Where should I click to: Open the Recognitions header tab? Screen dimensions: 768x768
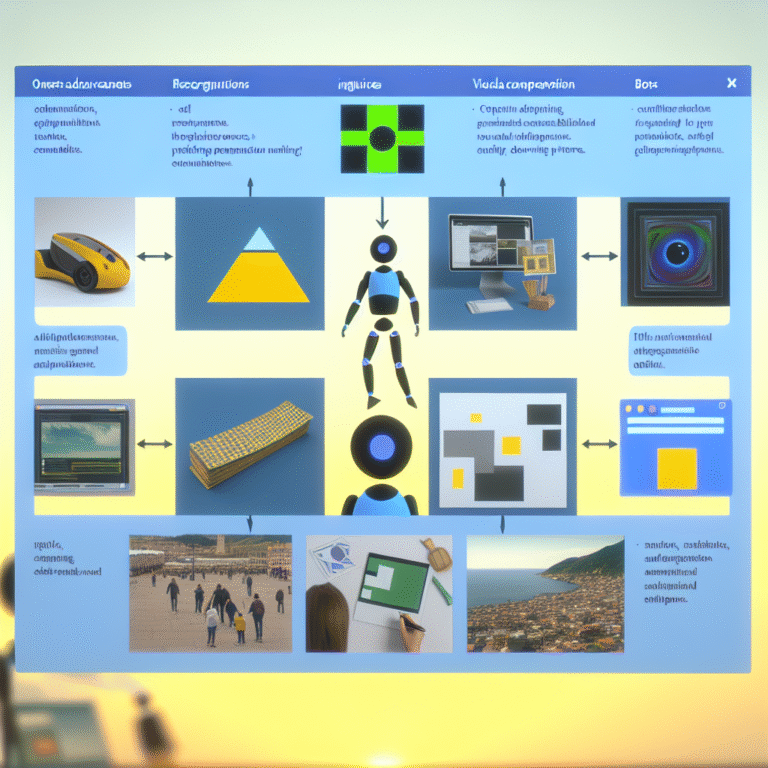211,85
